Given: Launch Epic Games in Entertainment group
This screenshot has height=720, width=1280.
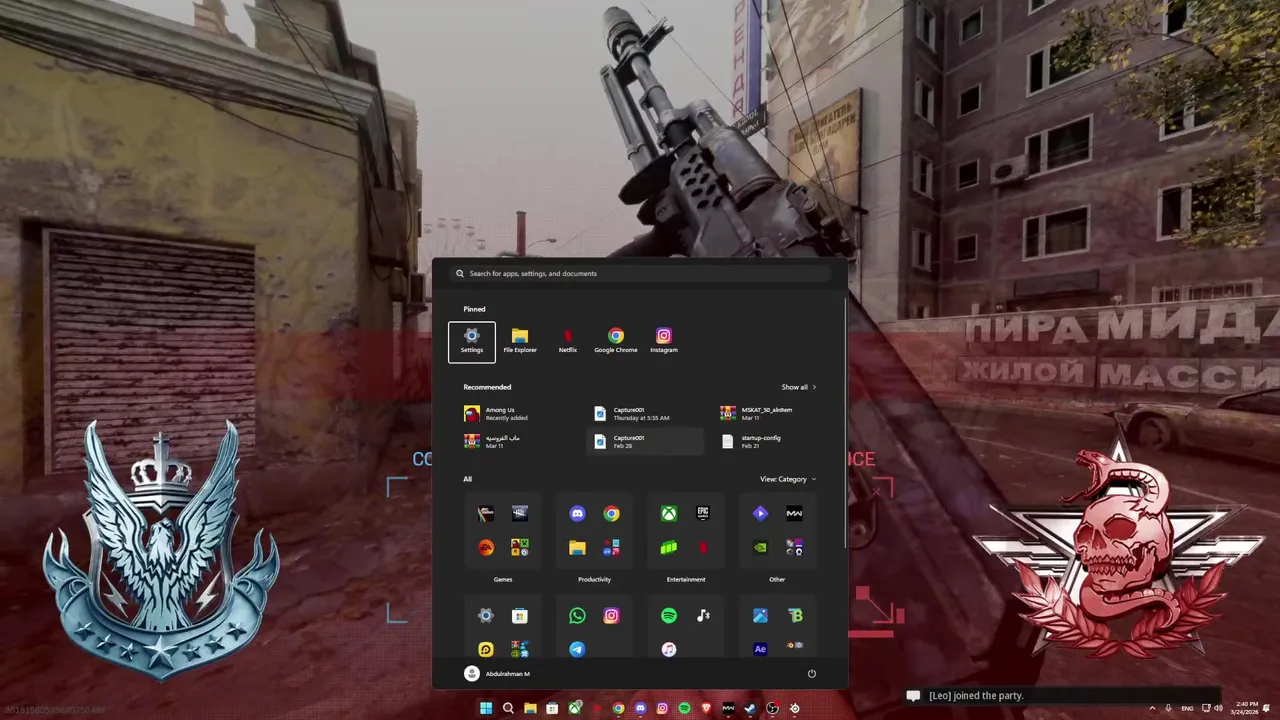Looking at the screenshot, I should pyautogui.click(x=703, y=513).
